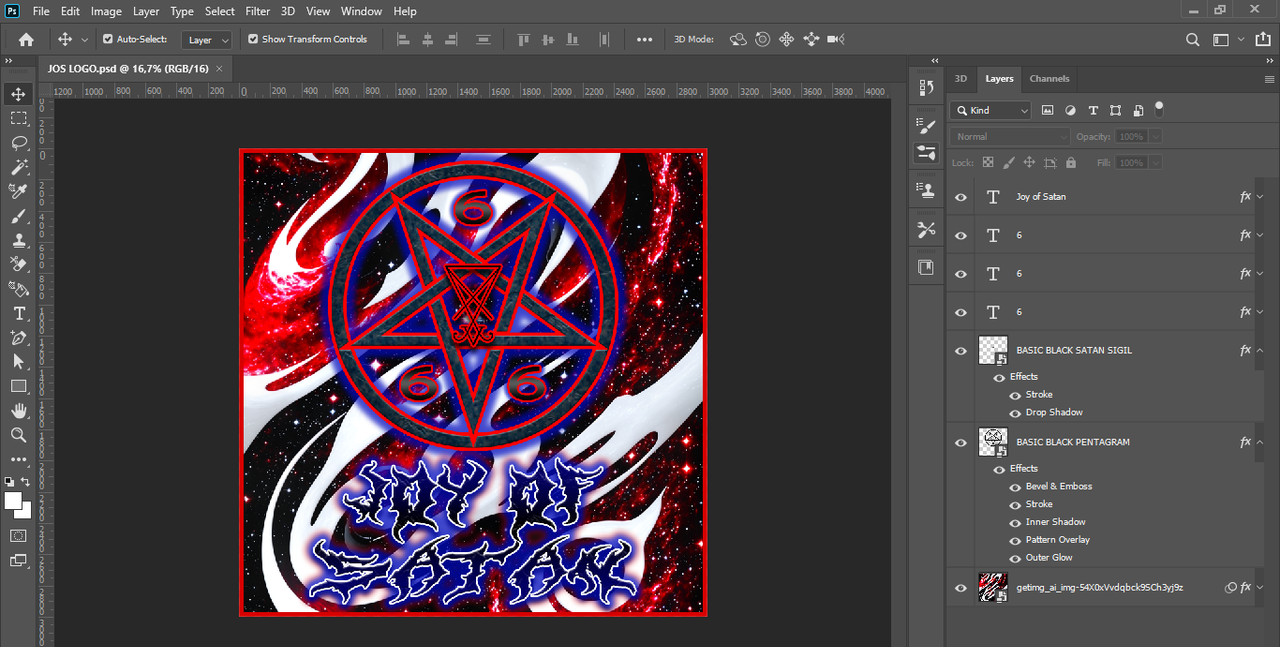Filter layers by adjustment layers icon

(1070, 110)
